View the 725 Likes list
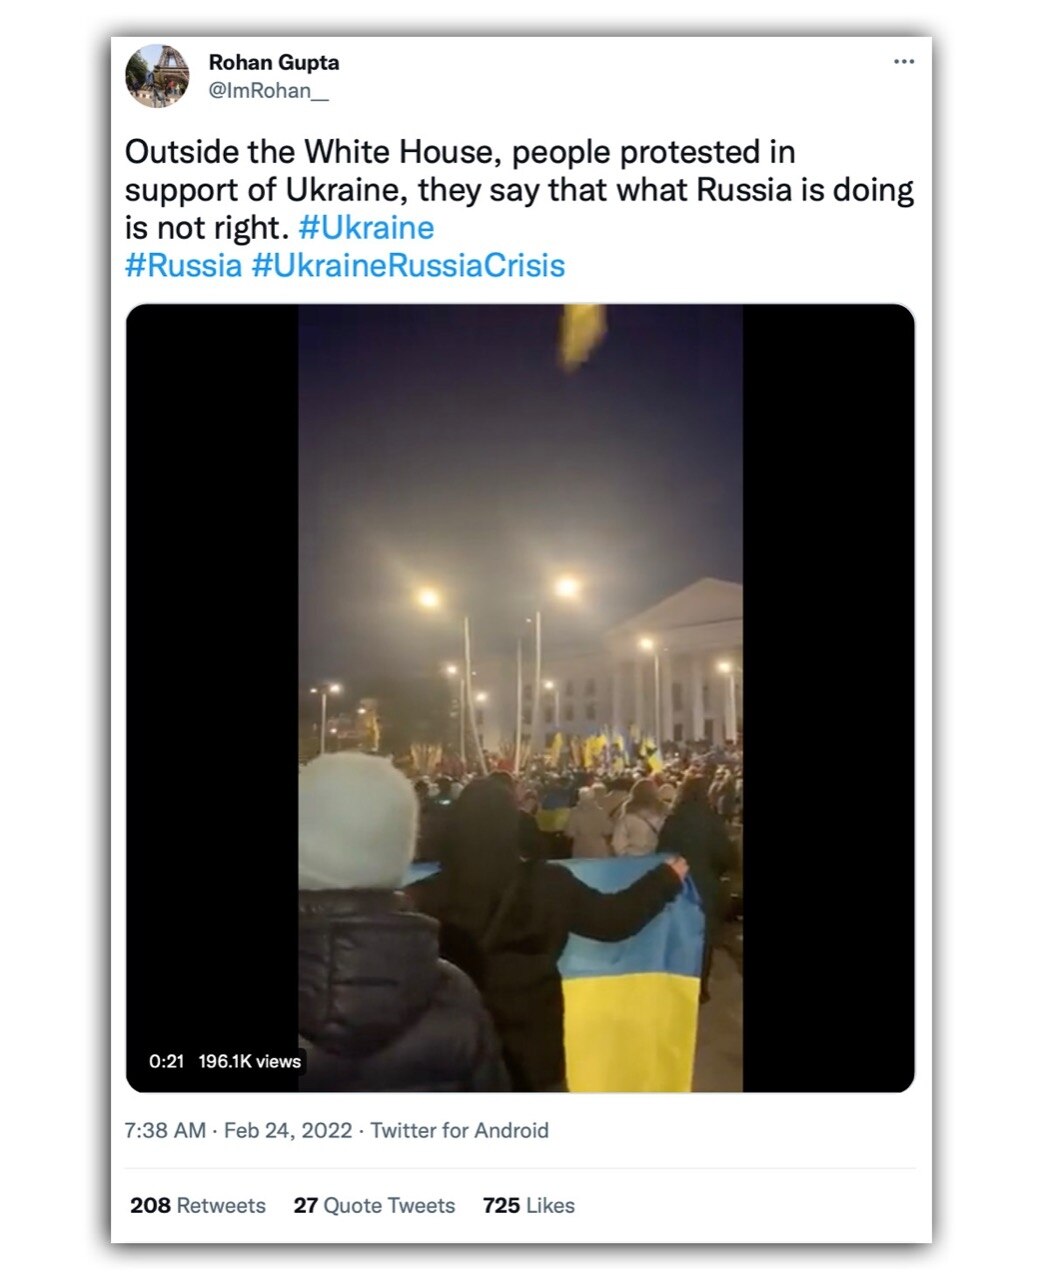Screen dimensions: 1057x1280 tap(529, 1205)
